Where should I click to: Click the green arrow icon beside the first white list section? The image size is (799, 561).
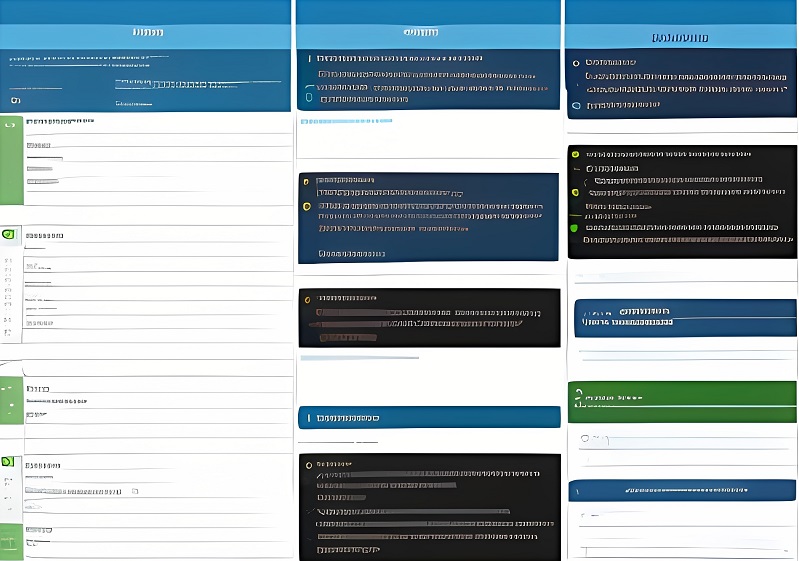coord(11,128)
